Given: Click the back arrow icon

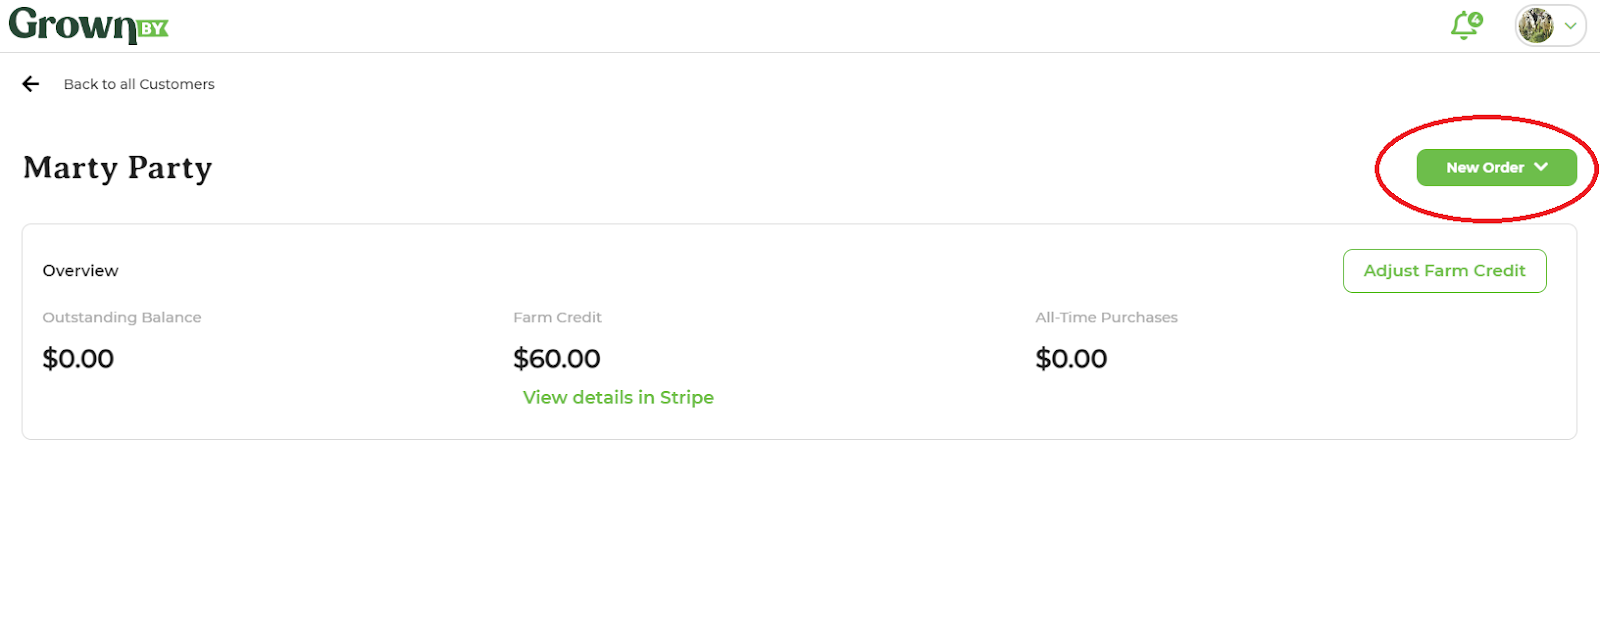Looking at the screenshot, I should tap(31, 84).
